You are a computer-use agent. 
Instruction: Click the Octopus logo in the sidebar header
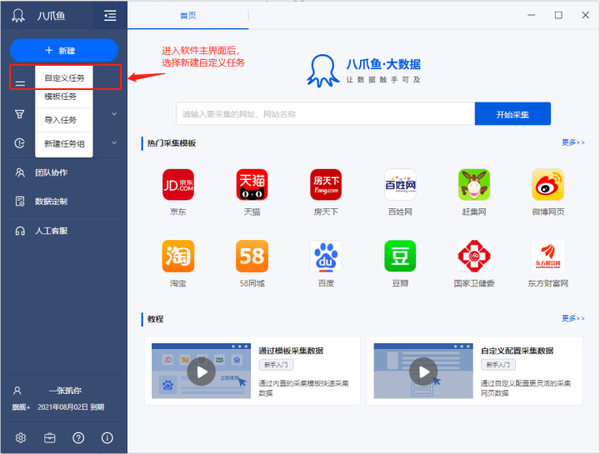18,15
